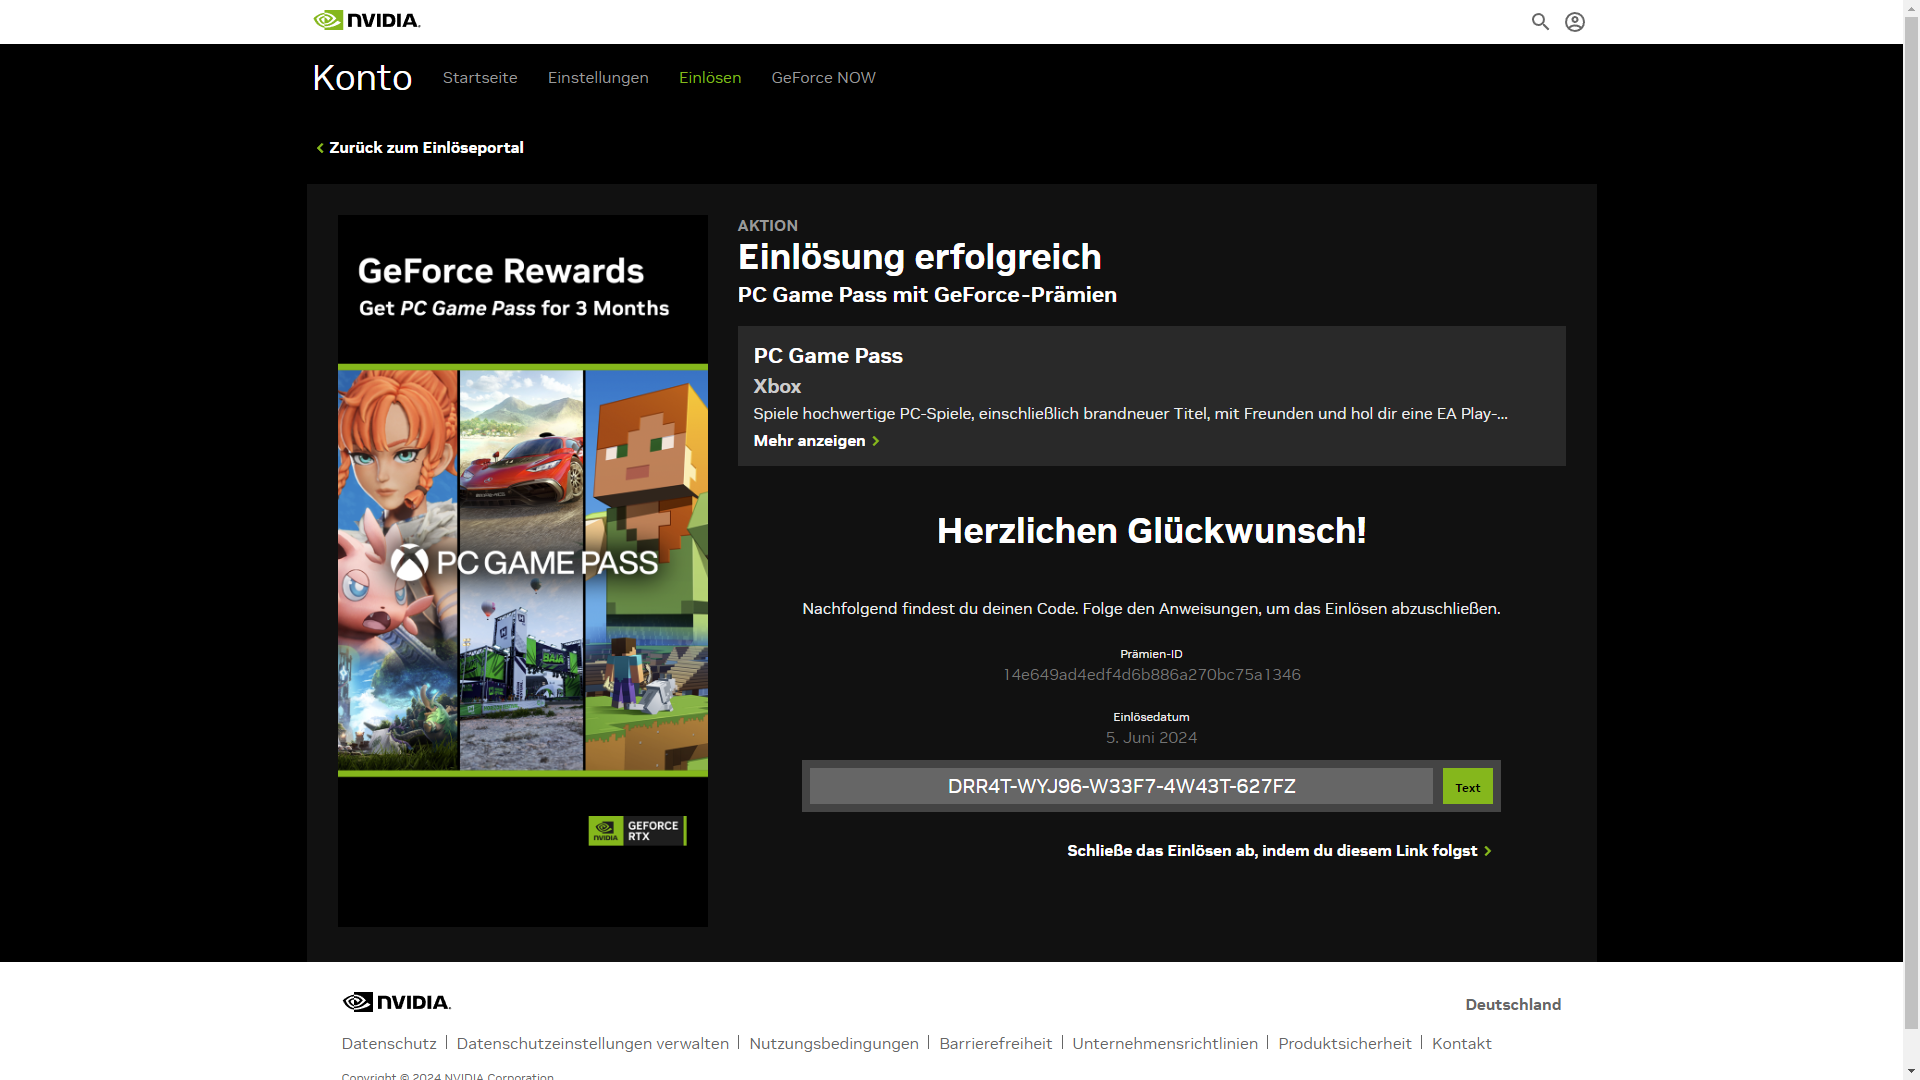Click the NVIDIA logo in footer
The width and height of the screenshot is (1920, 1080).
pos(397,1002)
